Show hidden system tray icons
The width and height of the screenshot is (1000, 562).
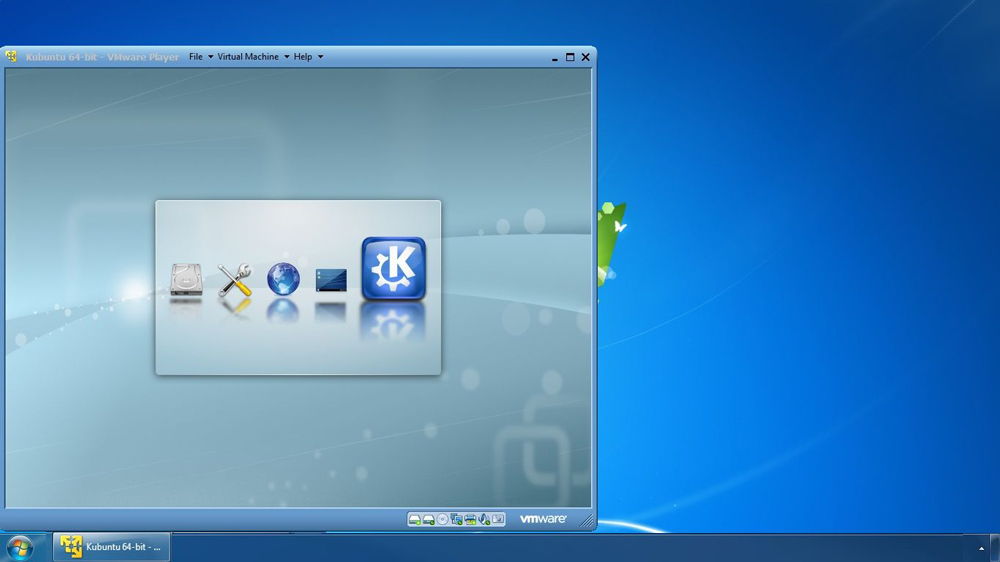pos(981,548)
